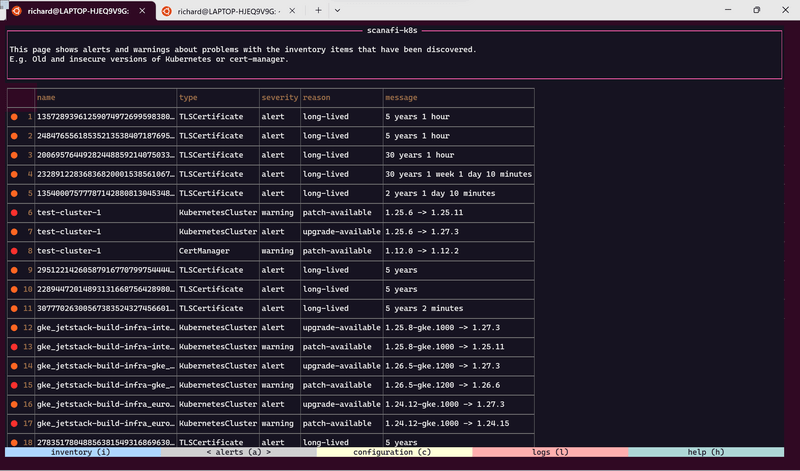Click the red status dot on row 8
Image resolution: width=800 pixels, height=471 pixels.
14,251
